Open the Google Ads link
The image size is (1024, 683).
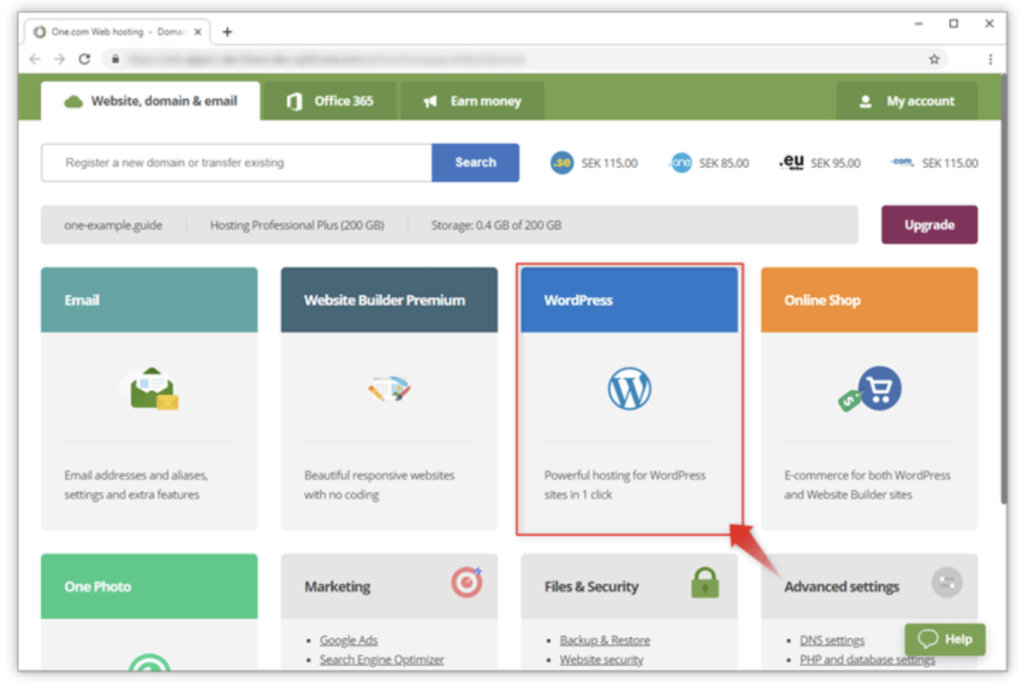pos(349,640)
